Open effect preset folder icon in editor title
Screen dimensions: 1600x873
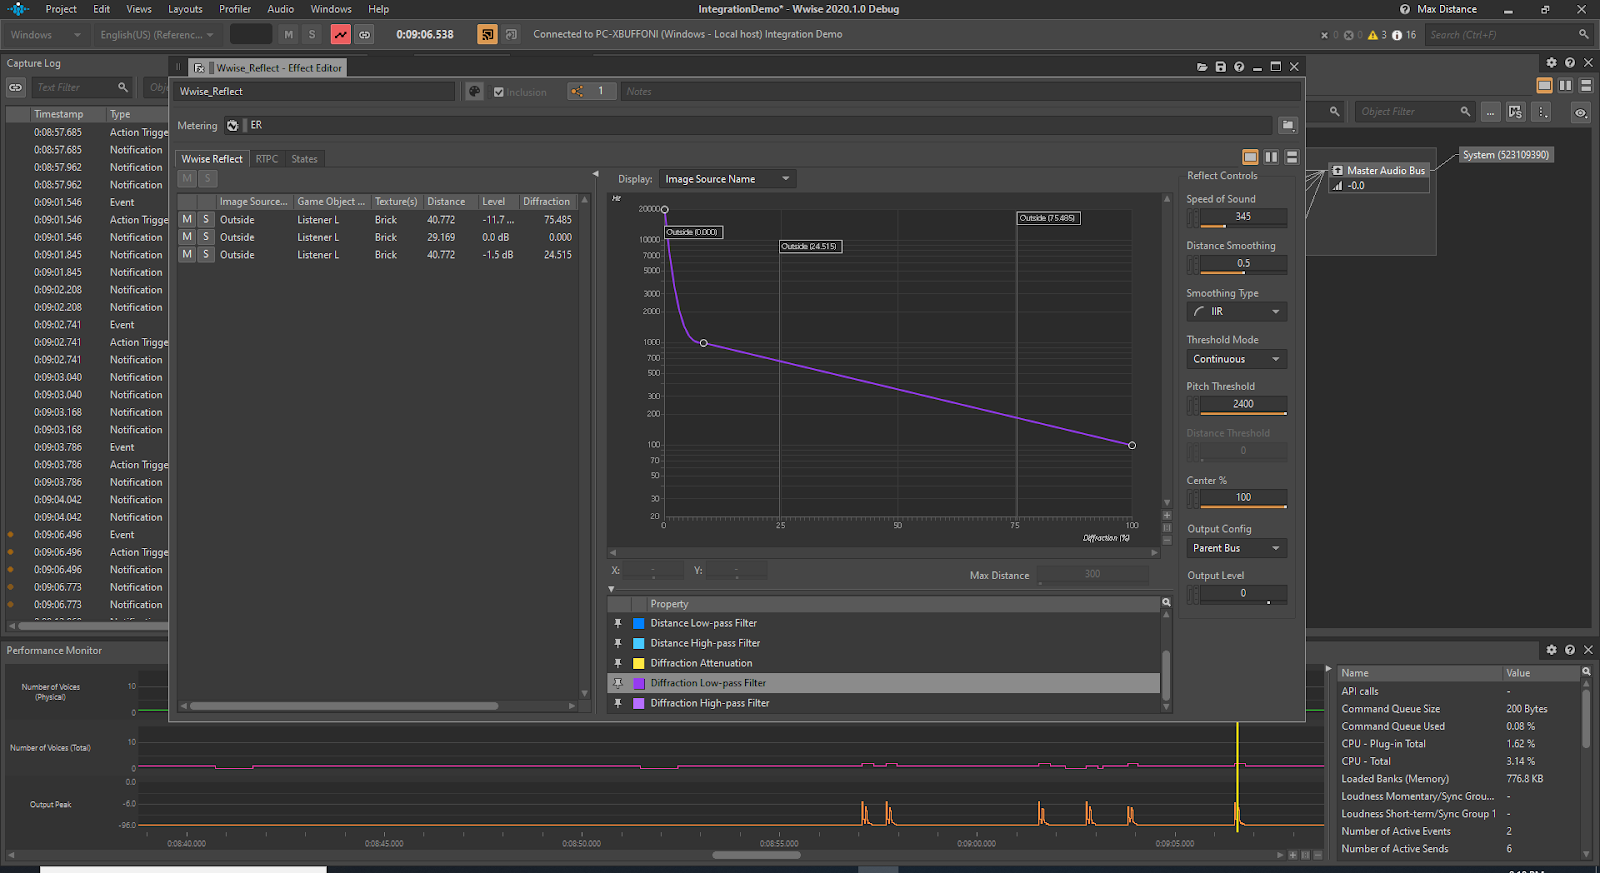pos(1202,67)
